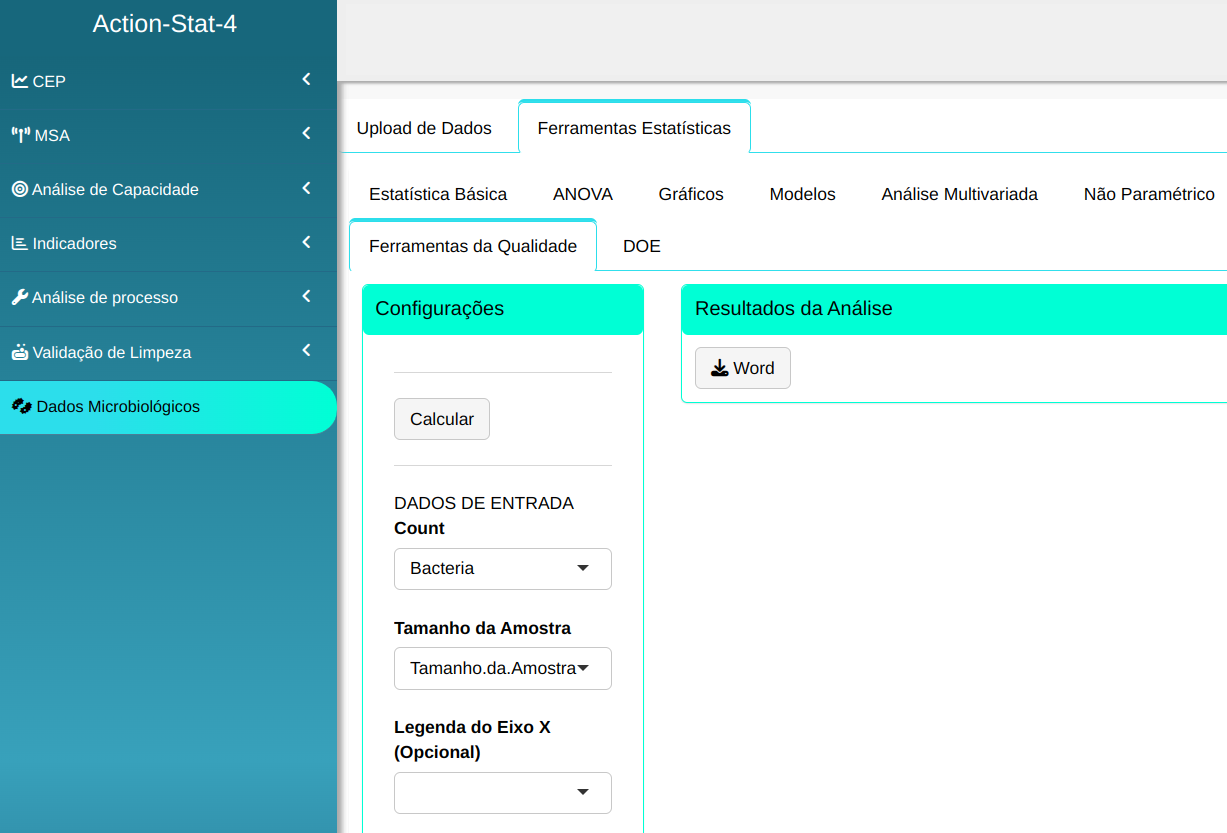The height and width of the screenshot is (833, 1227).
Task: Open the Legenda do Eixo X dropdown
Action: (x=502, y=792)
